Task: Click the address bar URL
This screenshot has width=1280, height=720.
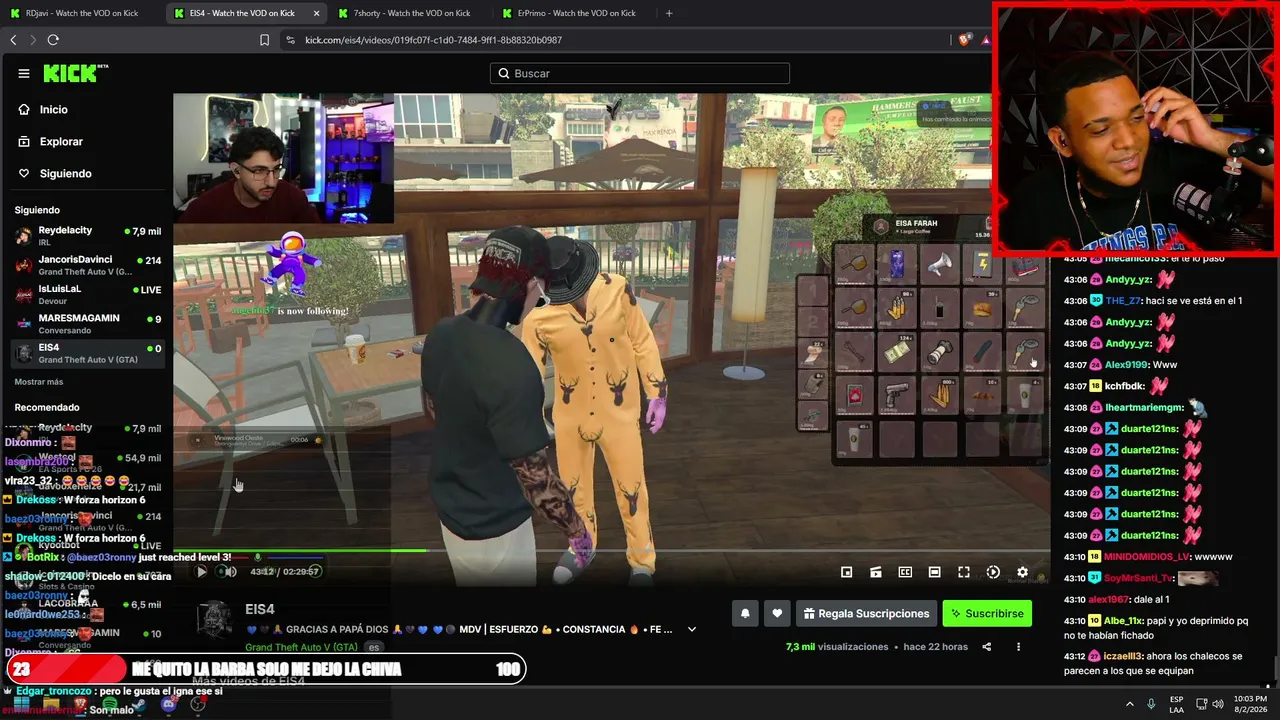Action: pyautogui.click(x=433, y=40)
